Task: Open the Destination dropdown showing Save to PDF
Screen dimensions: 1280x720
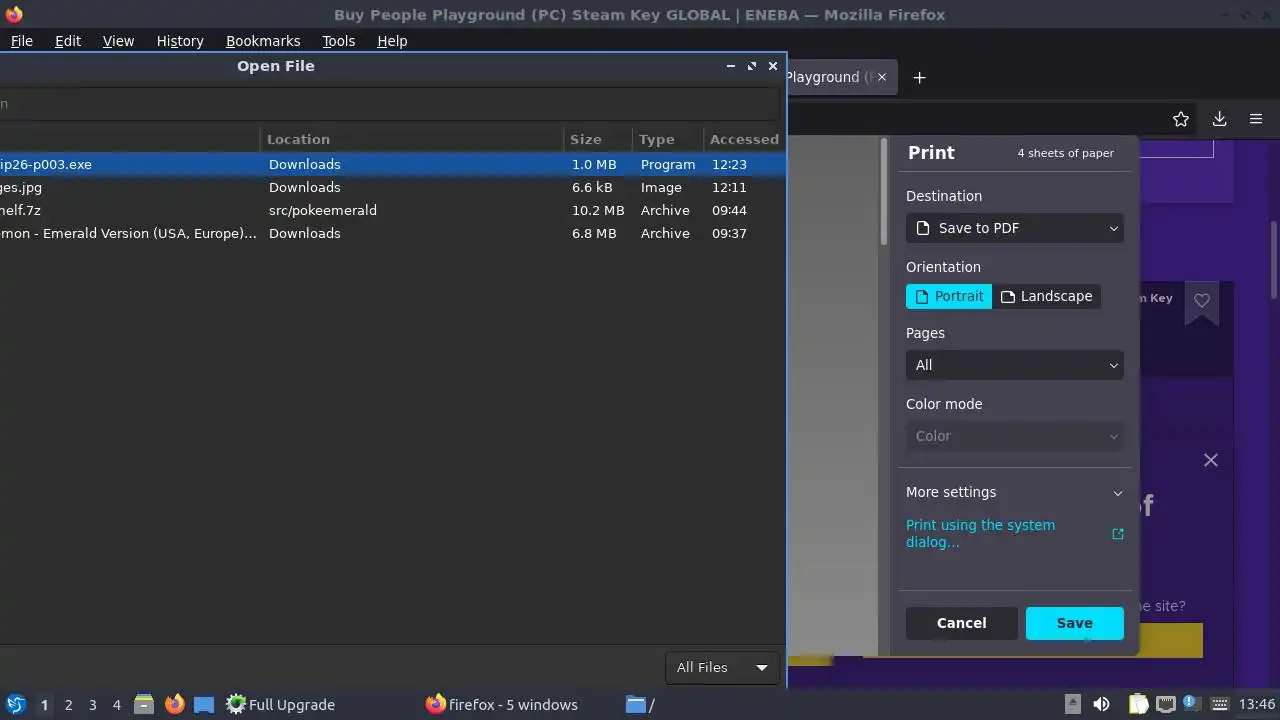Action: tap(1015, 228)
